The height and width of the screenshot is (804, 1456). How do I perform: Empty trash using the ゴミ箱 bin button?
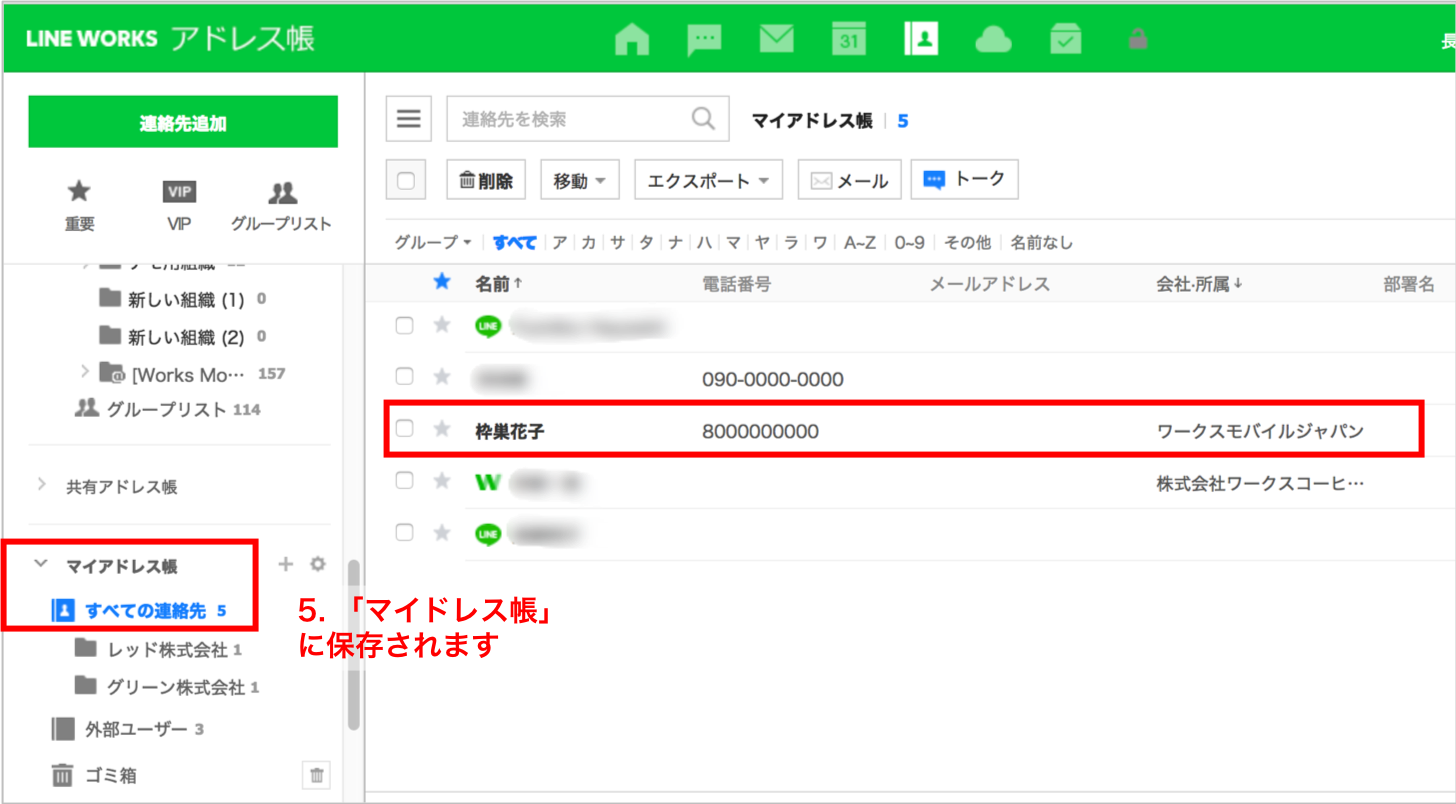(316, 775)
